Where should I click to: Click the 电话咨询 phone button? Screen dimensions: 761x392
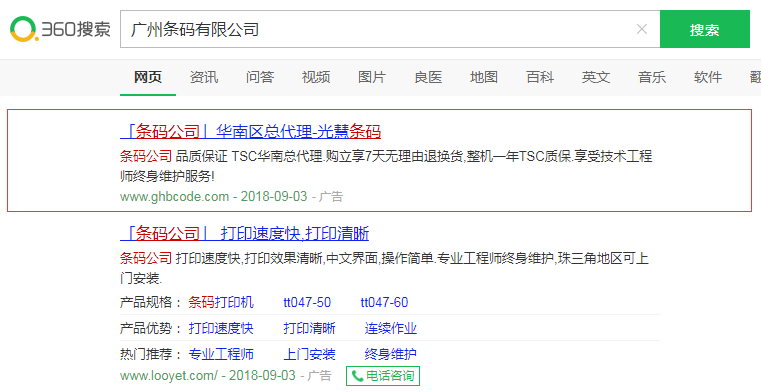pyautogui.click(x=383, y=376)
